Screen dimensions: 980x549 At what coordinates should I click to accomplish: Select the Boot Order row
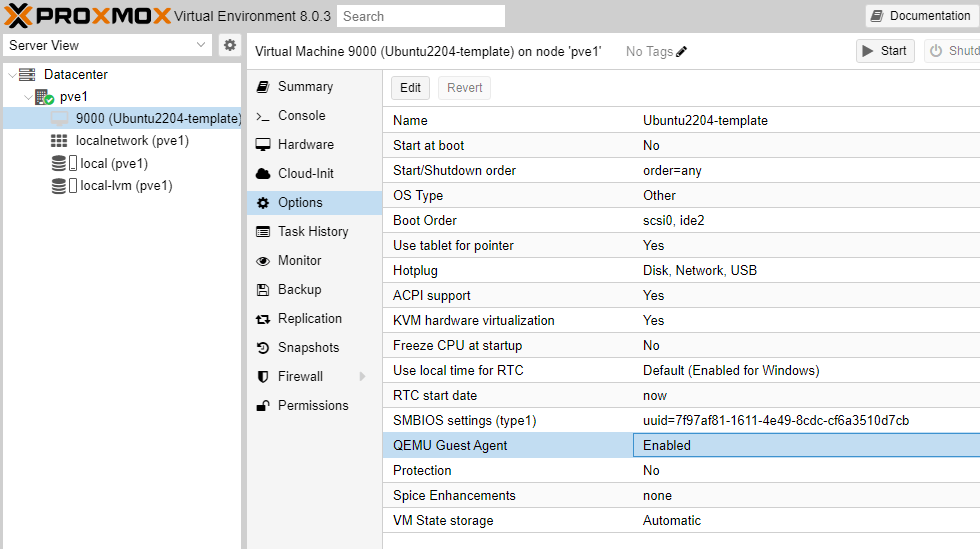[x=681, y=220]
